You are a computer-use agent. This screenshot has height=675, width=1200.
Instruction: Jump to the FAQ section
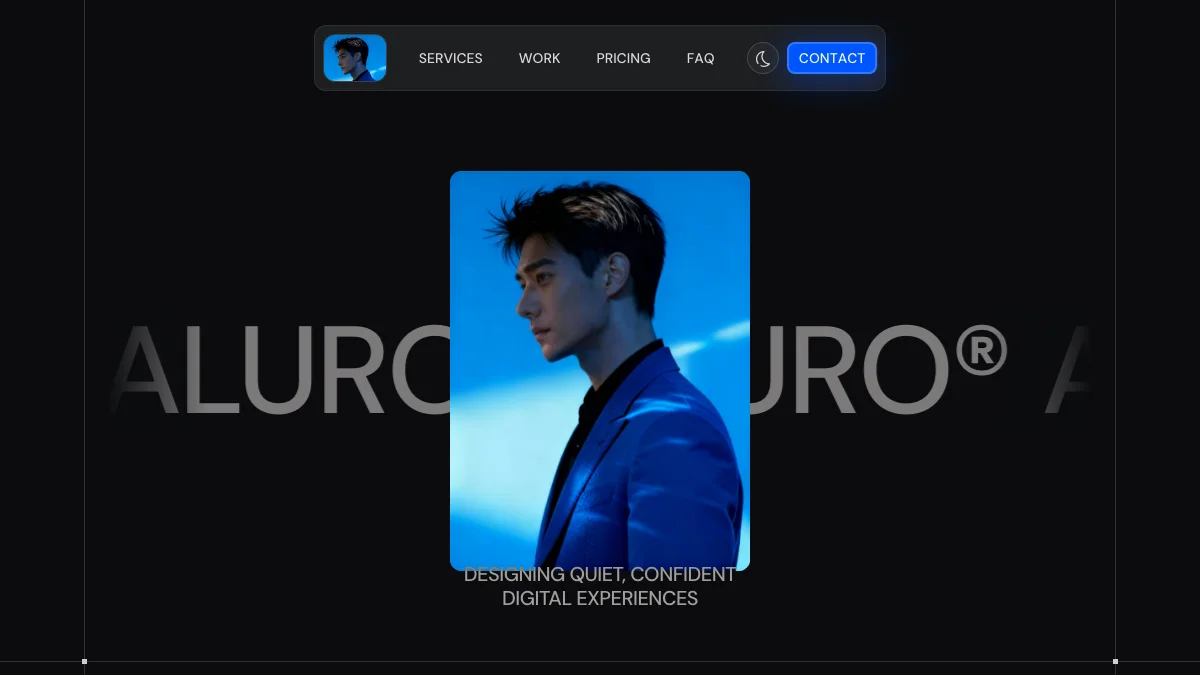click(701, 58)
